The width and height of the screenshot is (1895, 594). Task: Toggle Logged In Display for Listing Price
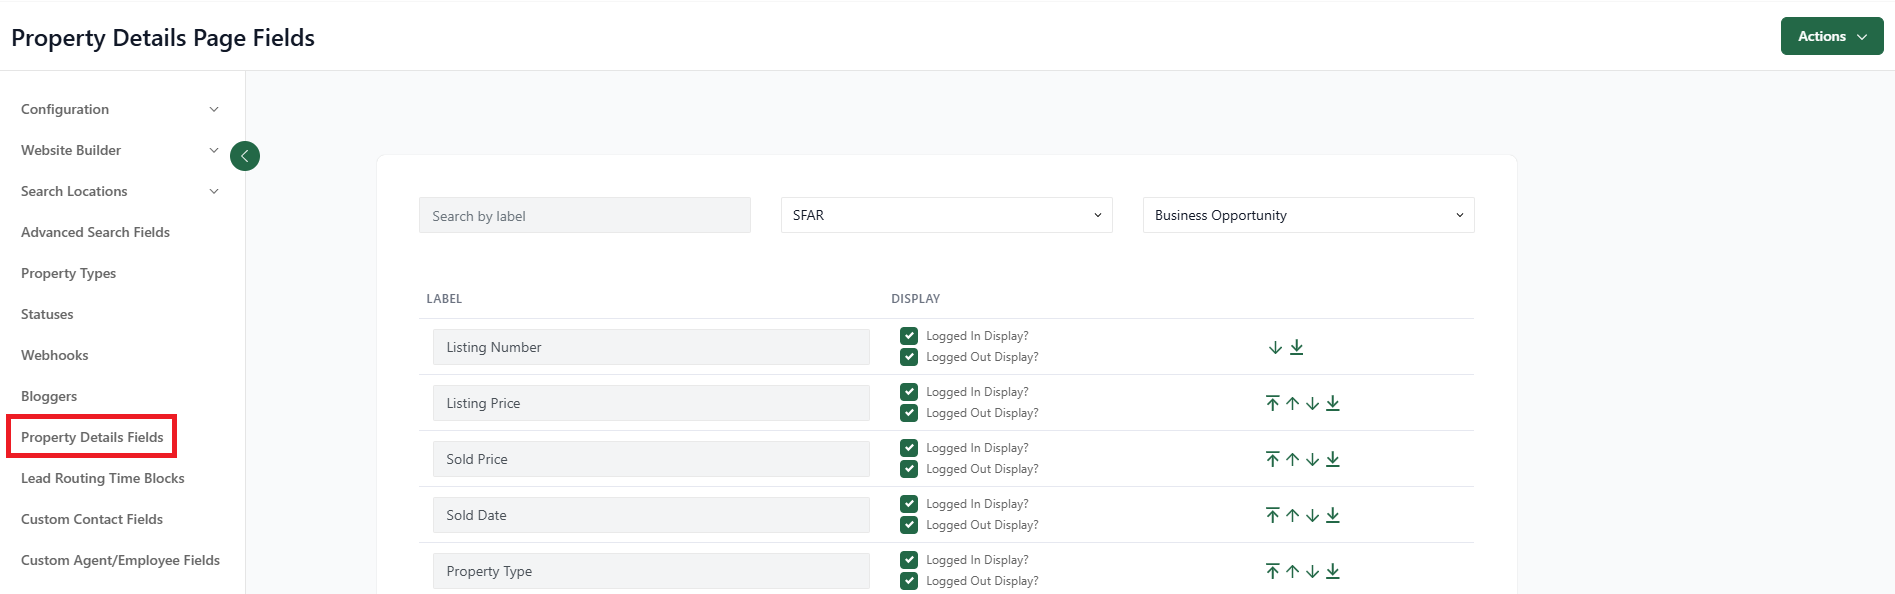[x=909, y=392]
